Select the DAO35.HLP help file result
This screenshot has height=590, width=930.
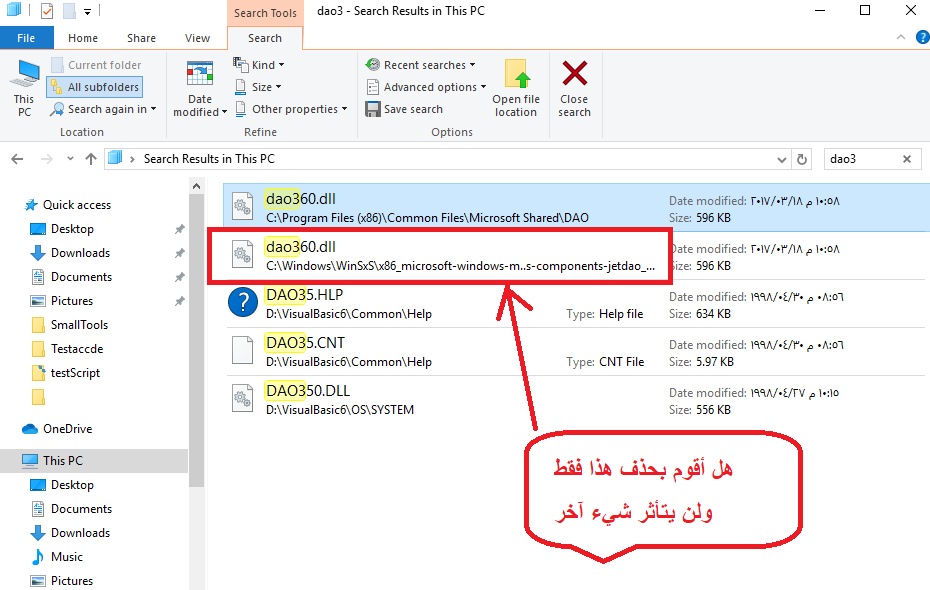(x=577, y=304)
